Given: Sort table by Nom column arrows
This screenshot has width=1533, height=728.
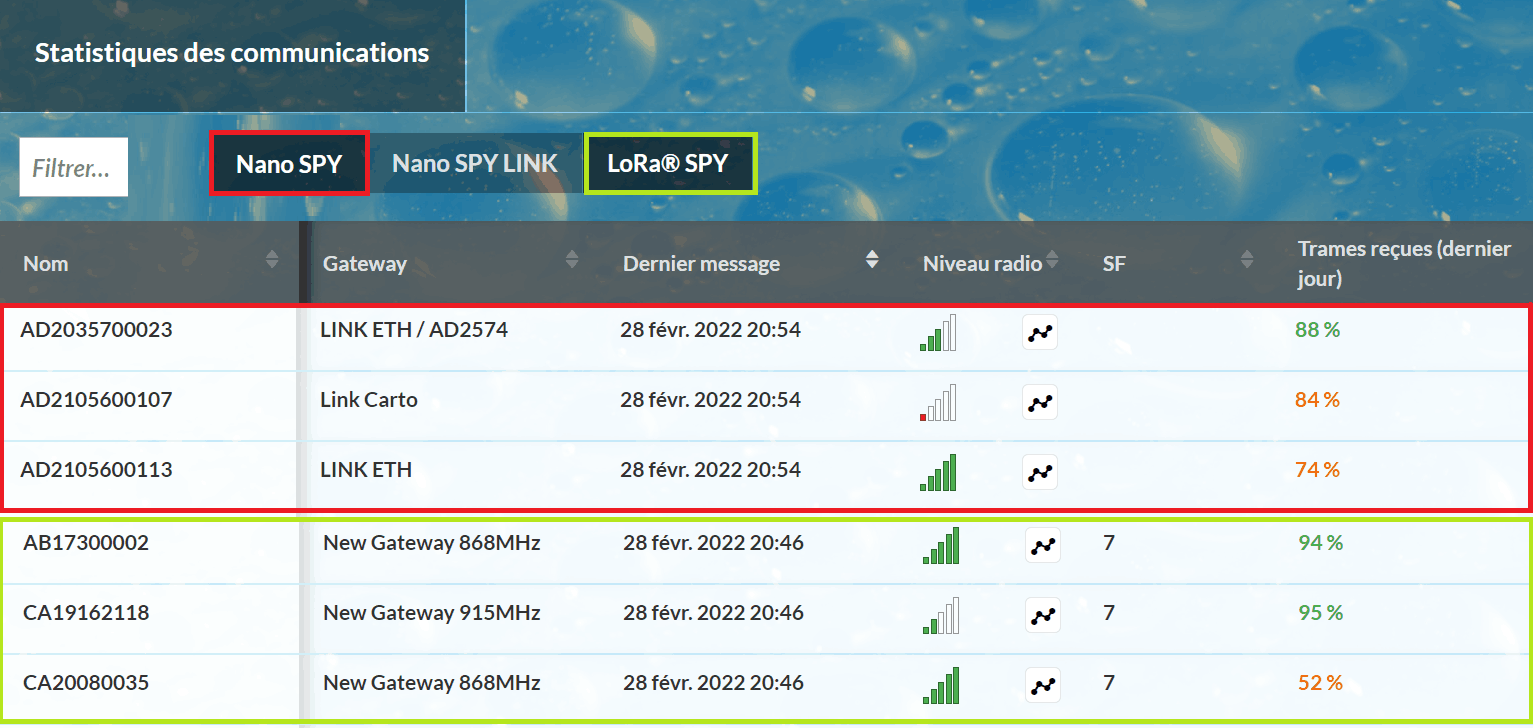Looking at the screenshot, I should 272,260.
